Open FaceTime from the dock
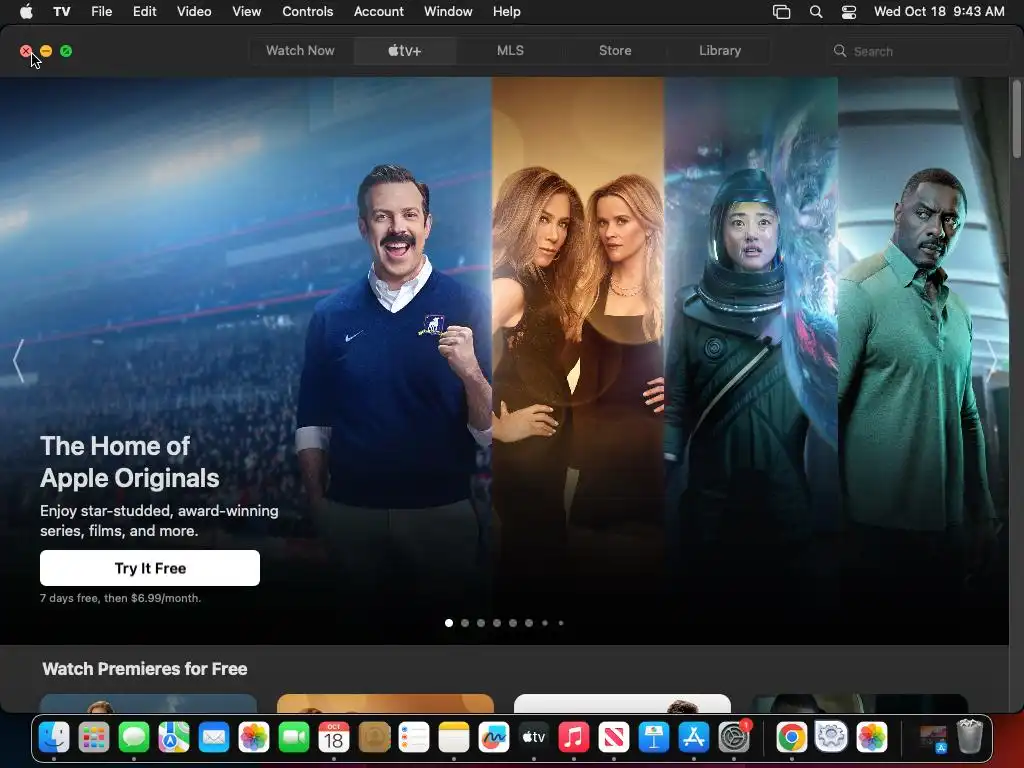This screenshot has height=768, width=1024. coord(294,737)
